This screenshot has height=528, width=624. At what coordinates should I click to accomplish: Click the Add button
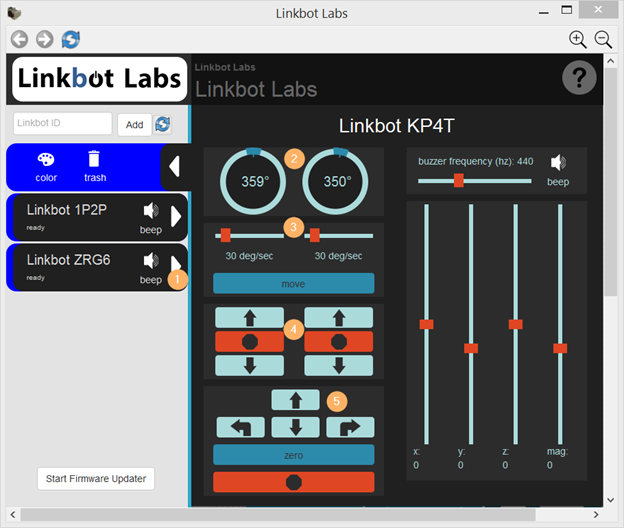[x=135, y=125]
